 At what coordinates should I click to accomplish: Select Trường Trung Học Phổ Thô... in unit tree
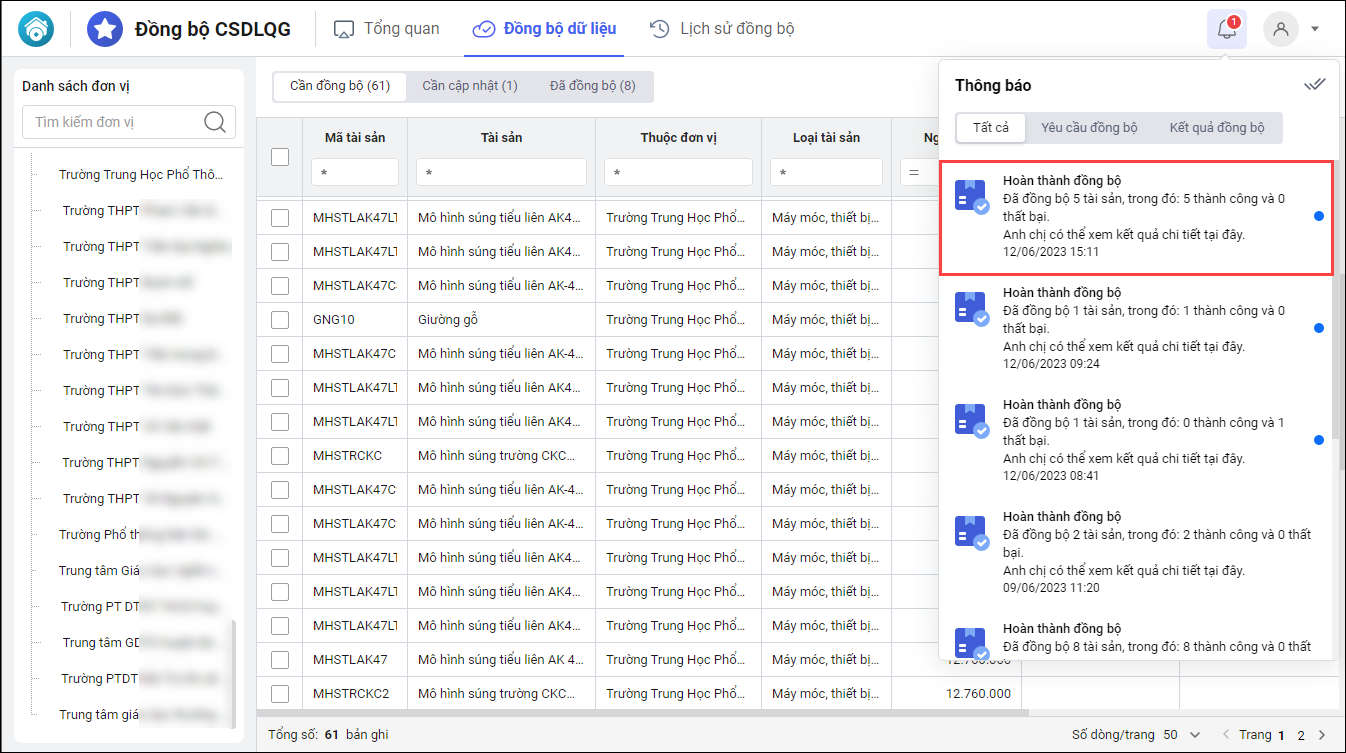tap(140, 174)
